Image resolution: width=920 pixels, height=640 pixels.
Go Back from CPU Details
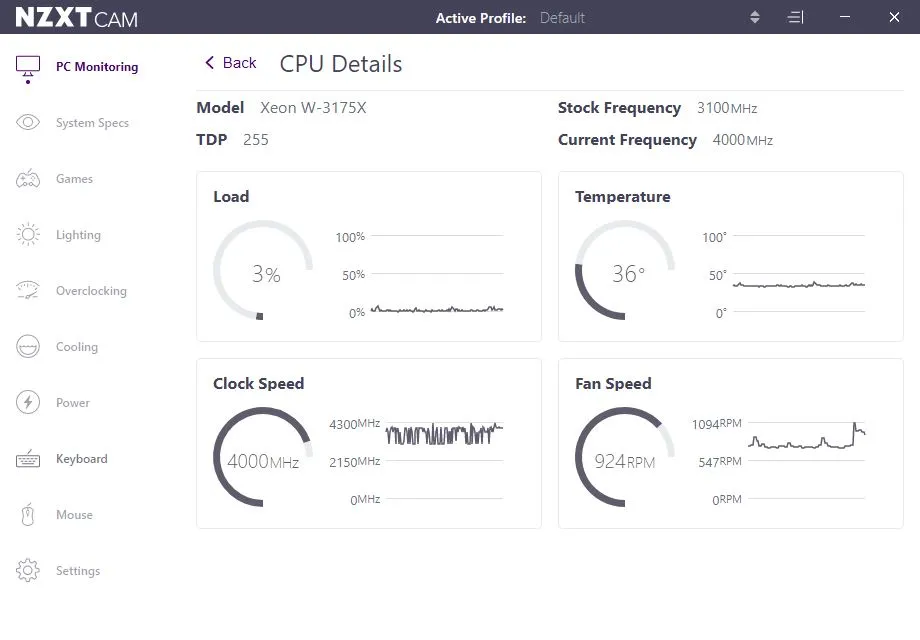[231, 63]
